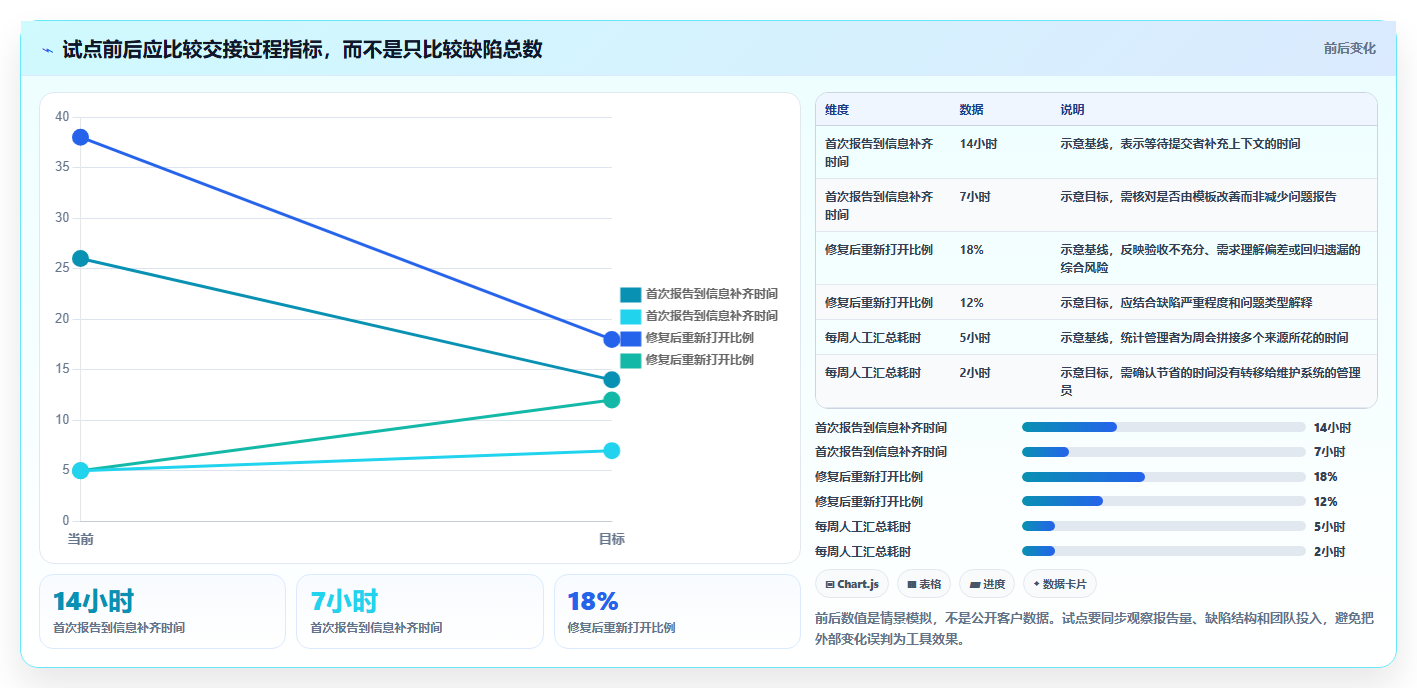
Task: Select the 表格 chip
Action: coord(923,584)
